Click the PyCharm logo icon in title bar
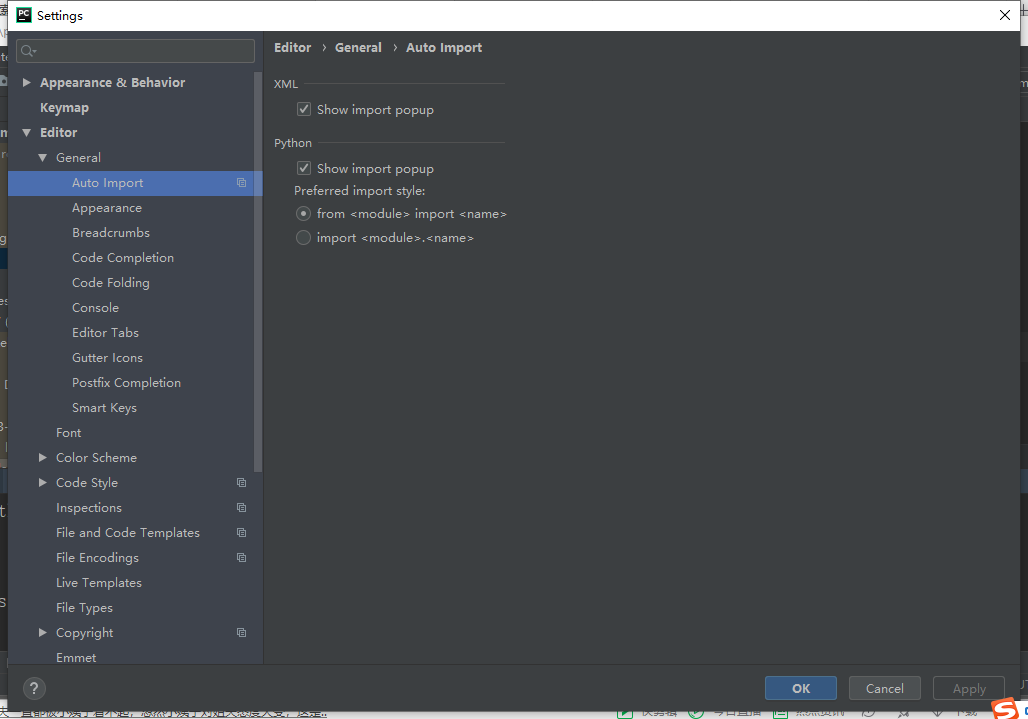Screen dimensions: 1028x719 pos(24,15)
